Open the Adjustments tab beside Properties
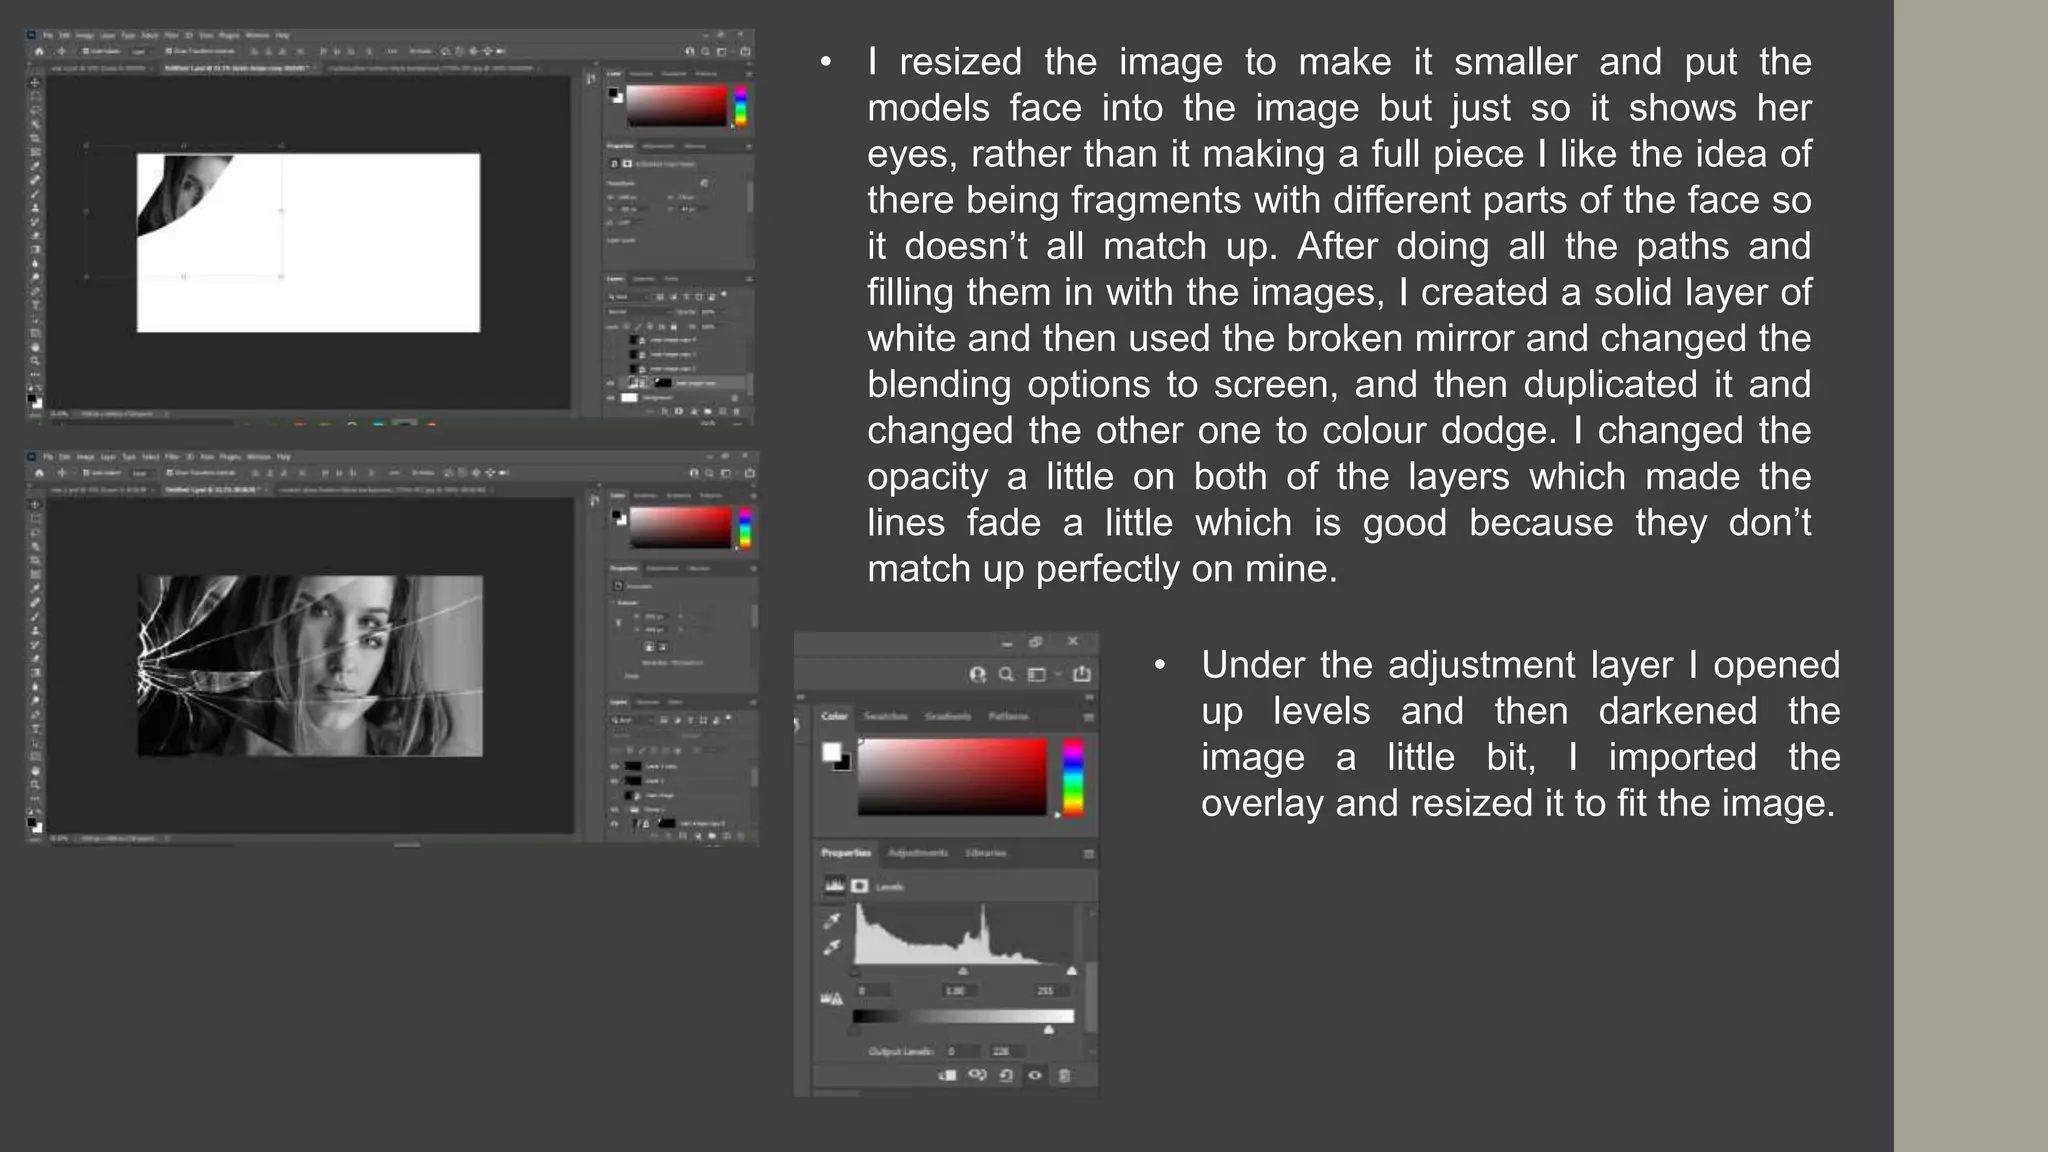 click(x=917, y=853)
